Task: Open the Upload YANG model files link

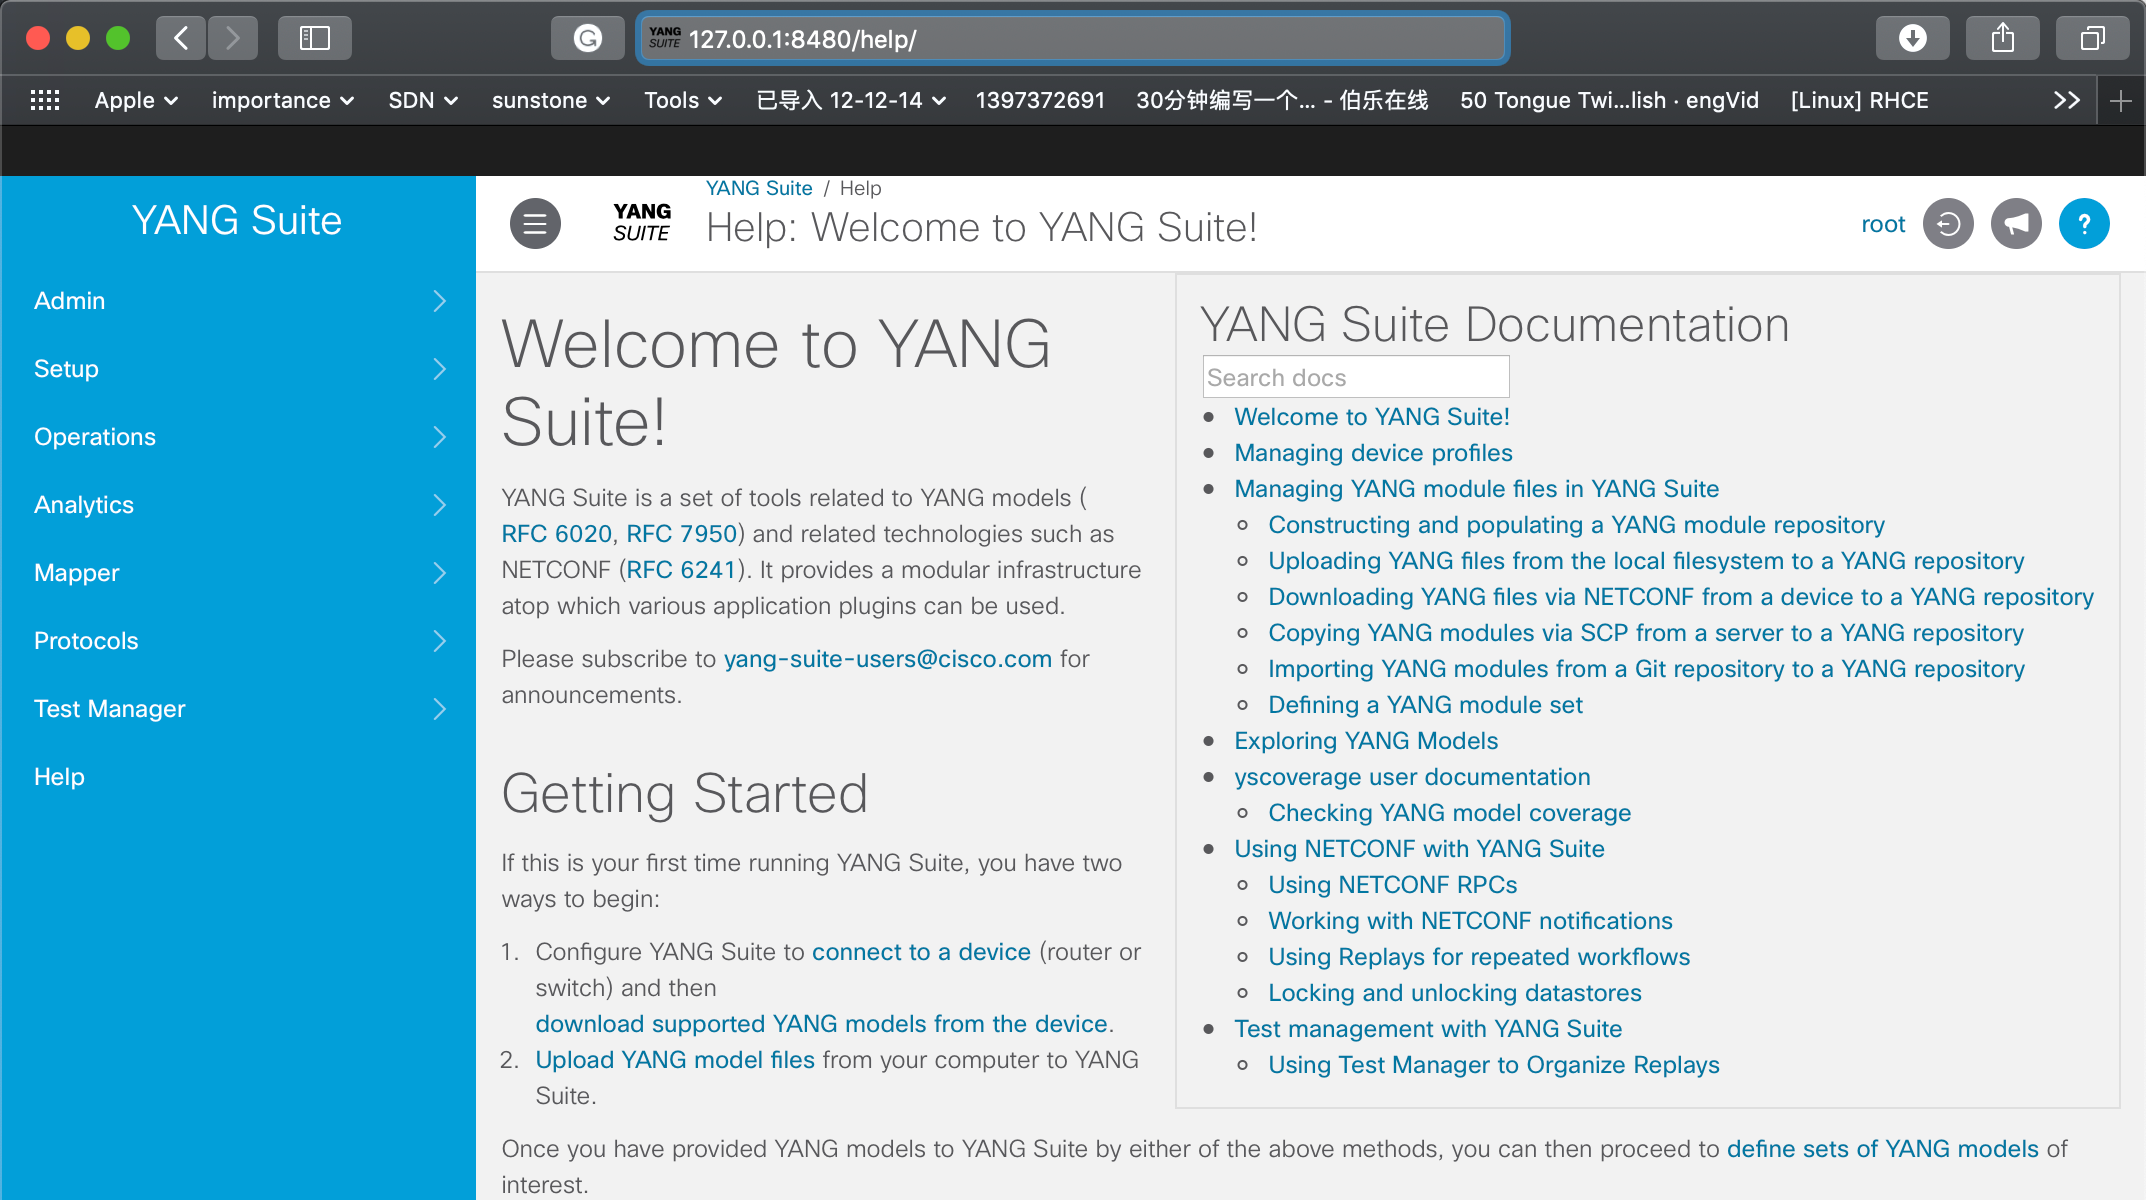Action: coord(675,1060)
